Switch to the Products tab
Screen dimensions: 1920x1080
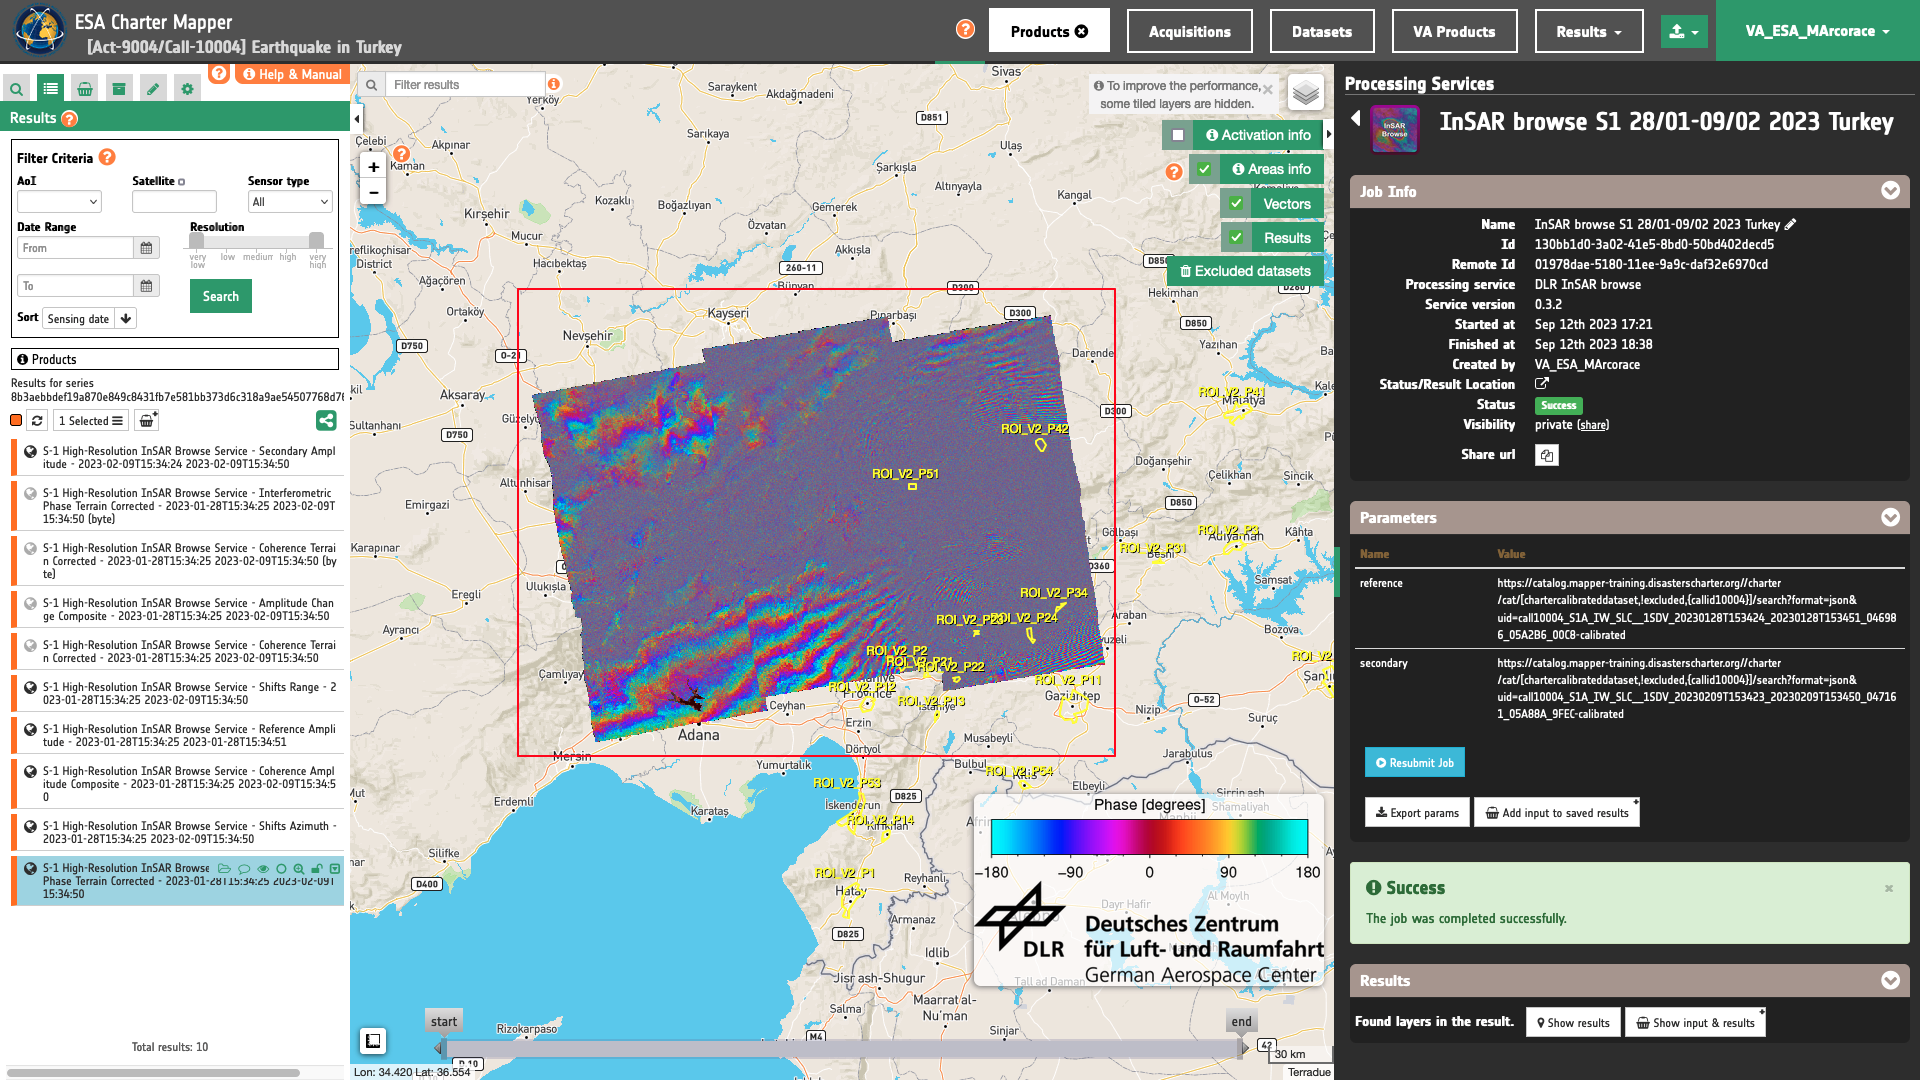pyautogui.click(x=1049, y=31)
